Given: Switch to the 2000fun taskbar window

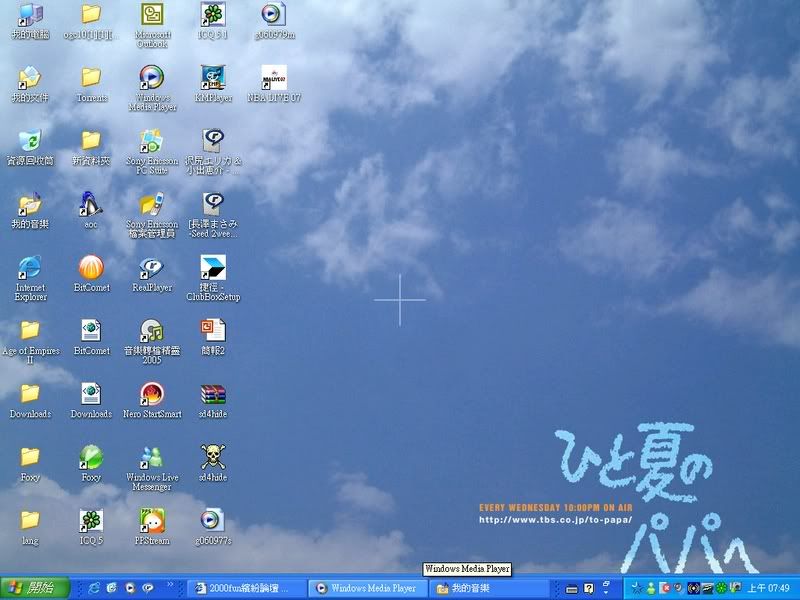Looking at the screenshot, I should [244, 588].
